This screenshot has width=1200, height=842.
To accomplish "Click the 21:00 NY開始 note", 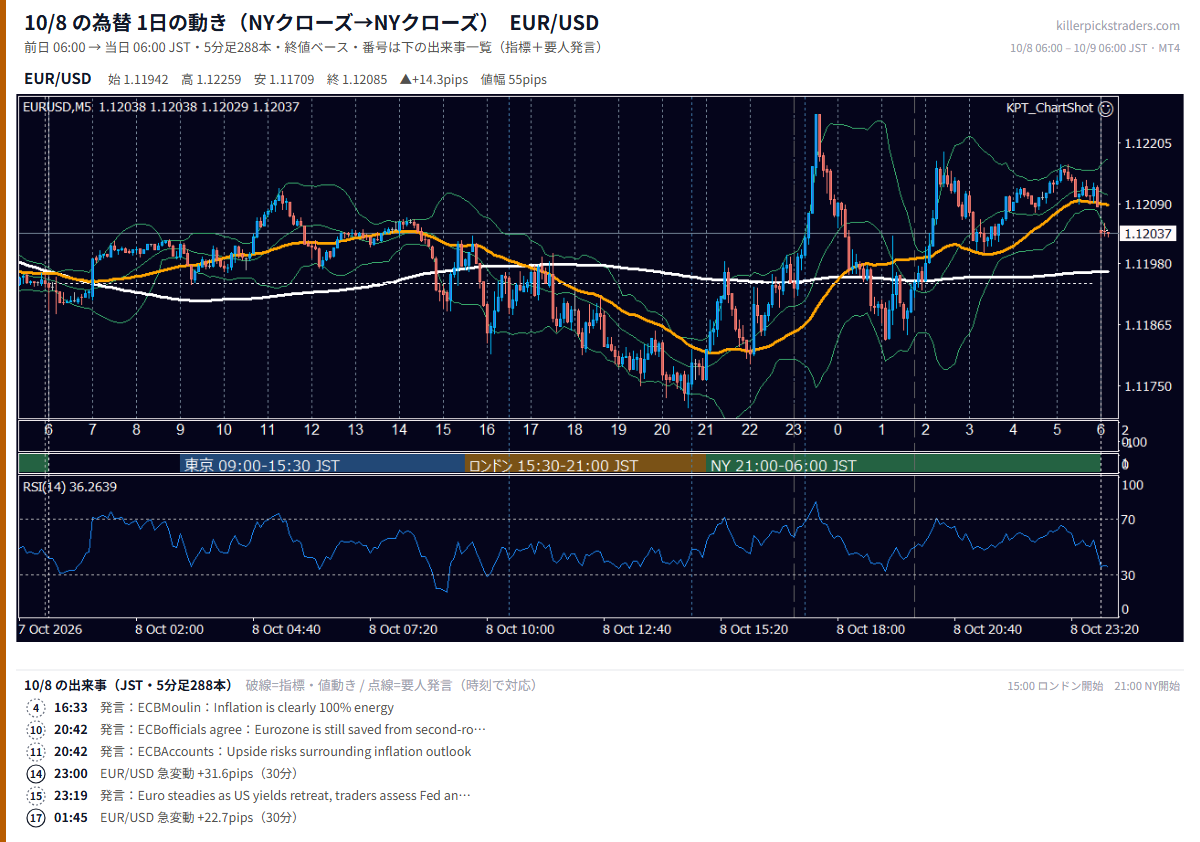I will (1147, 686).
